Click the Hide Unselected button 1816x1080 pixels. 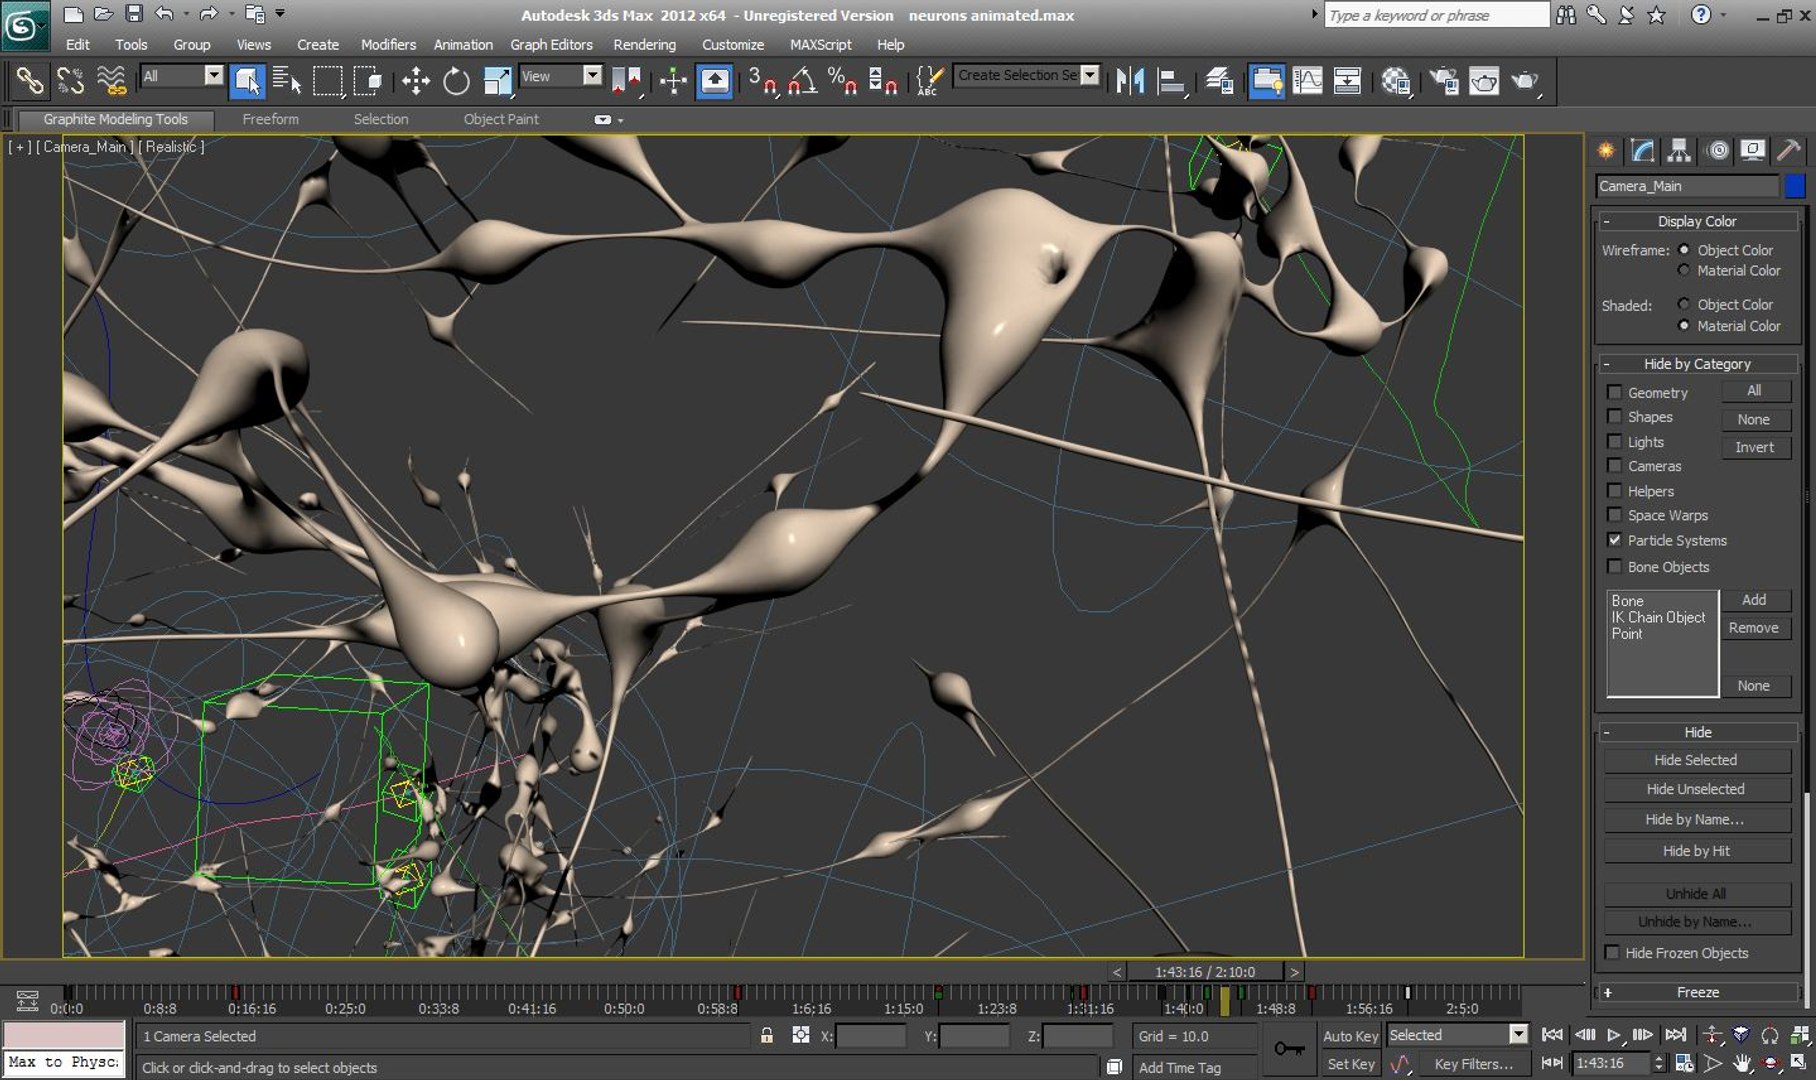coord(1697,789)
